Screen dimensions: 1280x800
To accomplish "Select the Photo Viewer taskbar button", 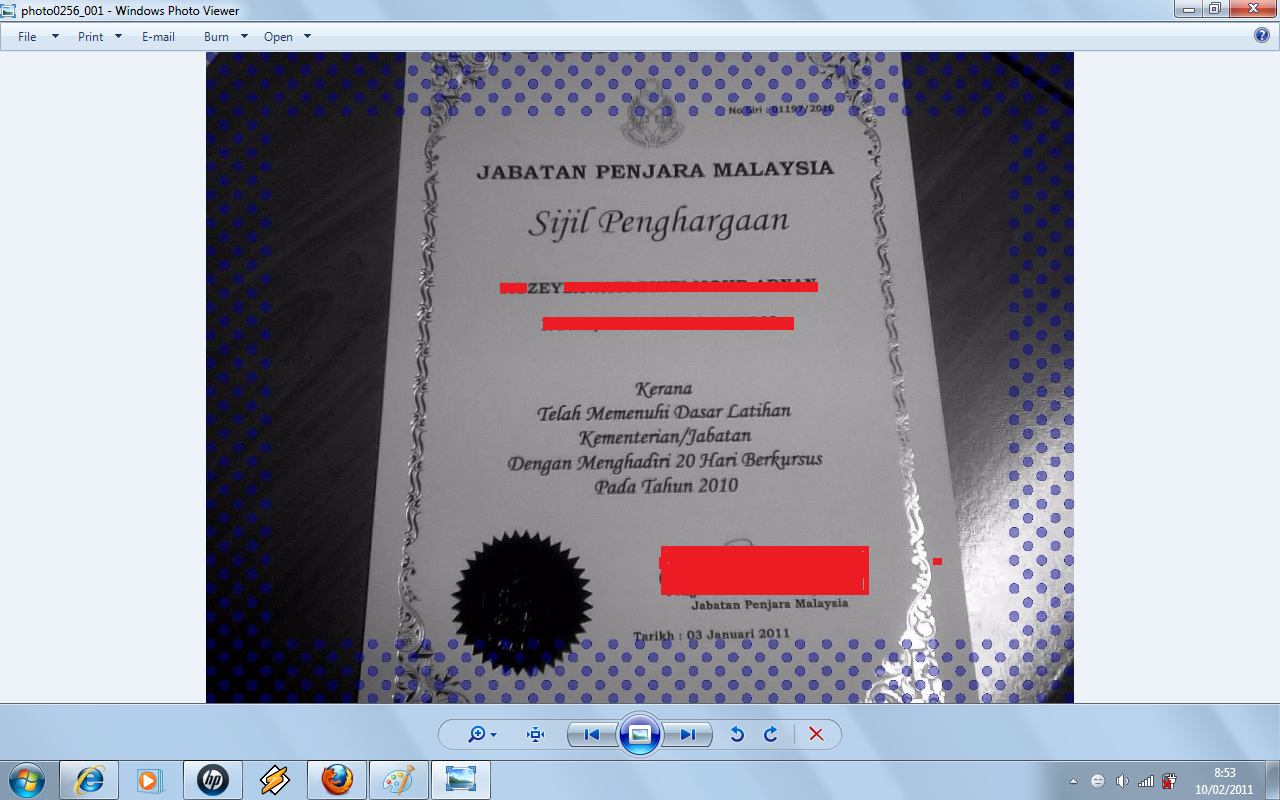I will 461,780.
